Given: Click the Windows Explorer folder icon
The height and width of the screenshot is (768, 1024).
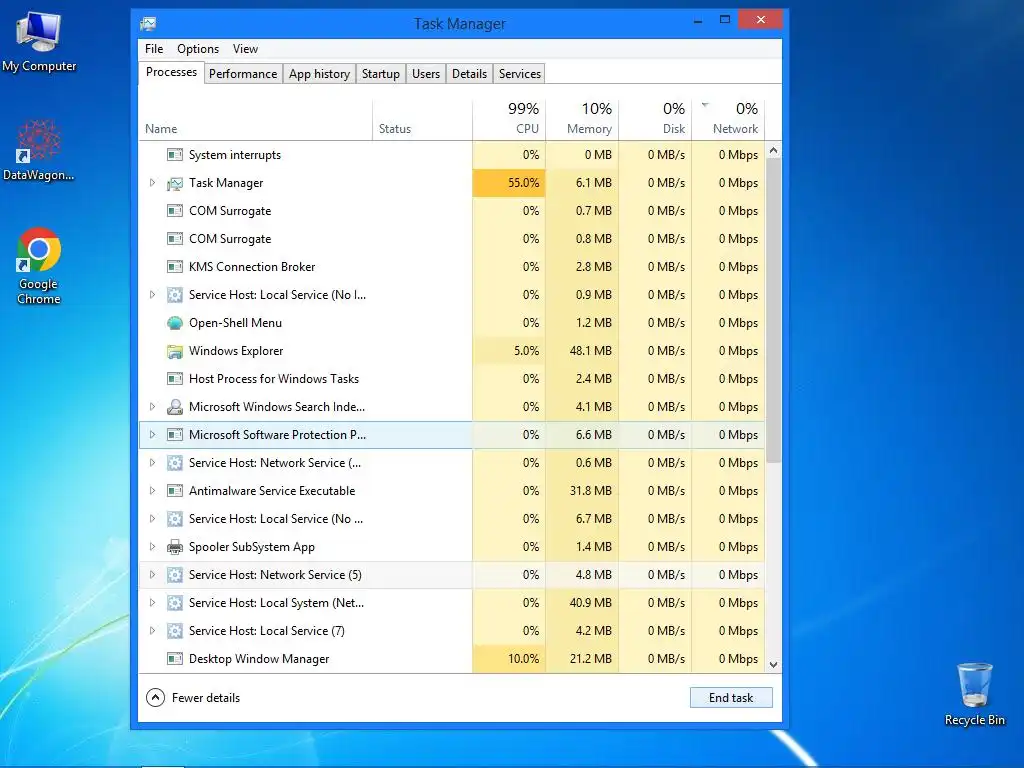Looking at the screenshot, I should pyautogui.click(x=174, y=351).
